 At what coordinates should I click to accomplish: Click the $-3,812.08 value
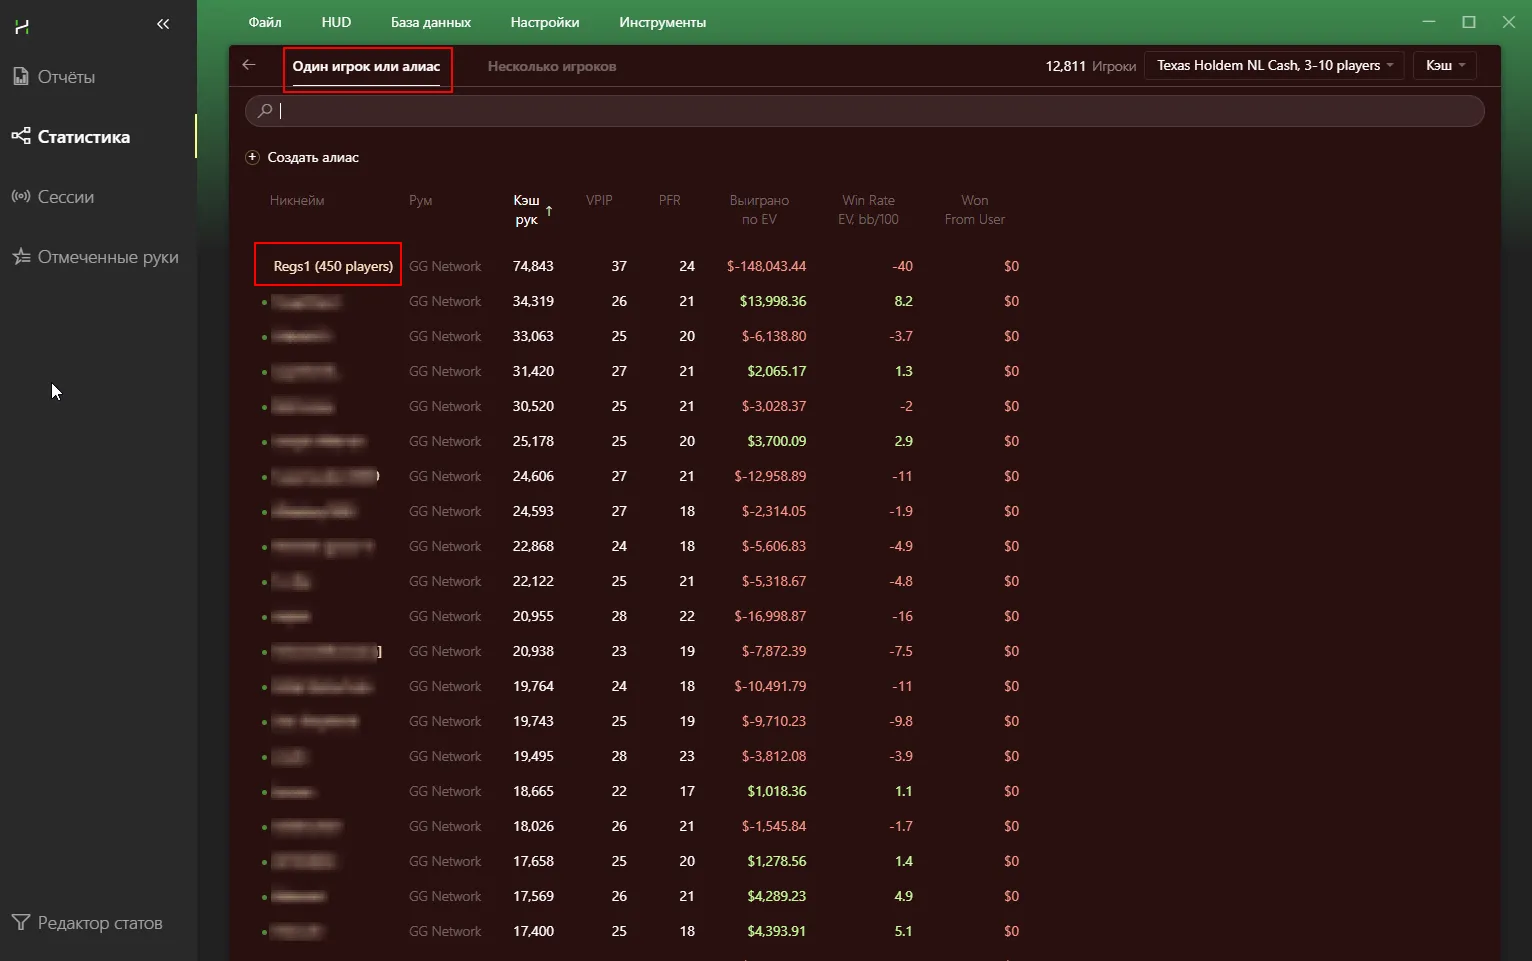(774, 756)
